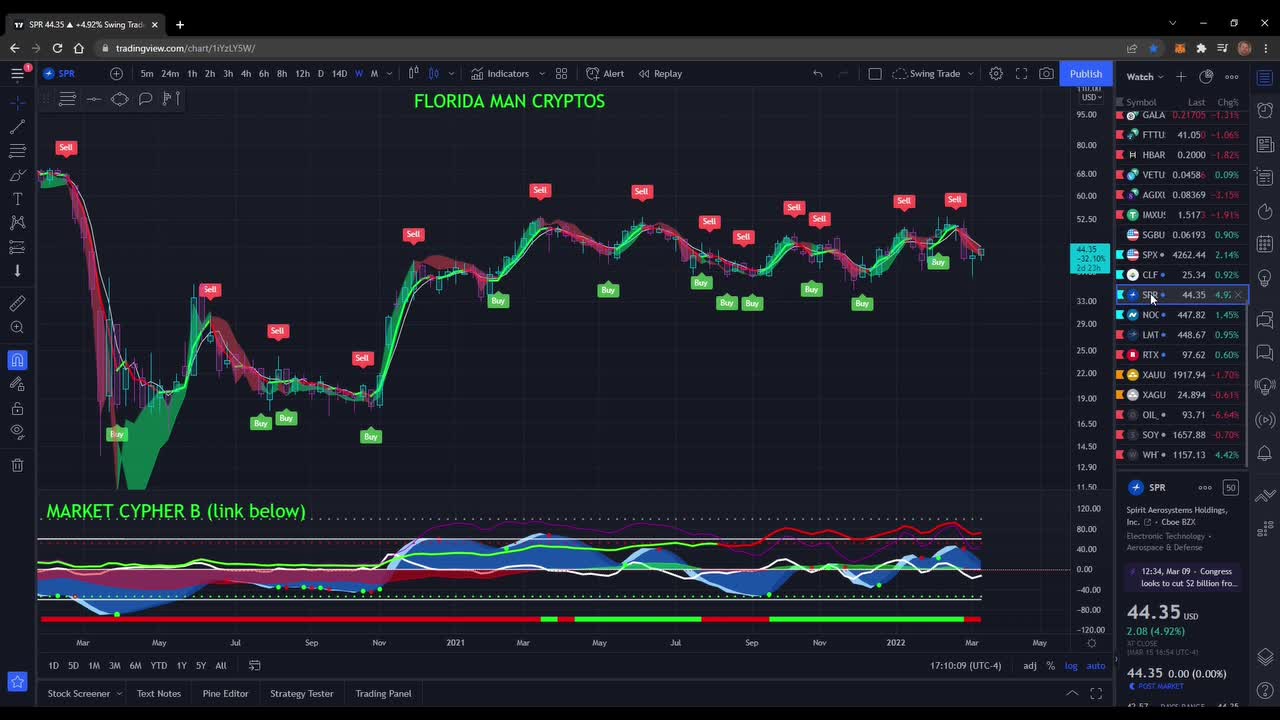Expand the favorite indicators chevron after Indicators
The width and height of the screenshot is (1280, 720).
click(542, 73)
